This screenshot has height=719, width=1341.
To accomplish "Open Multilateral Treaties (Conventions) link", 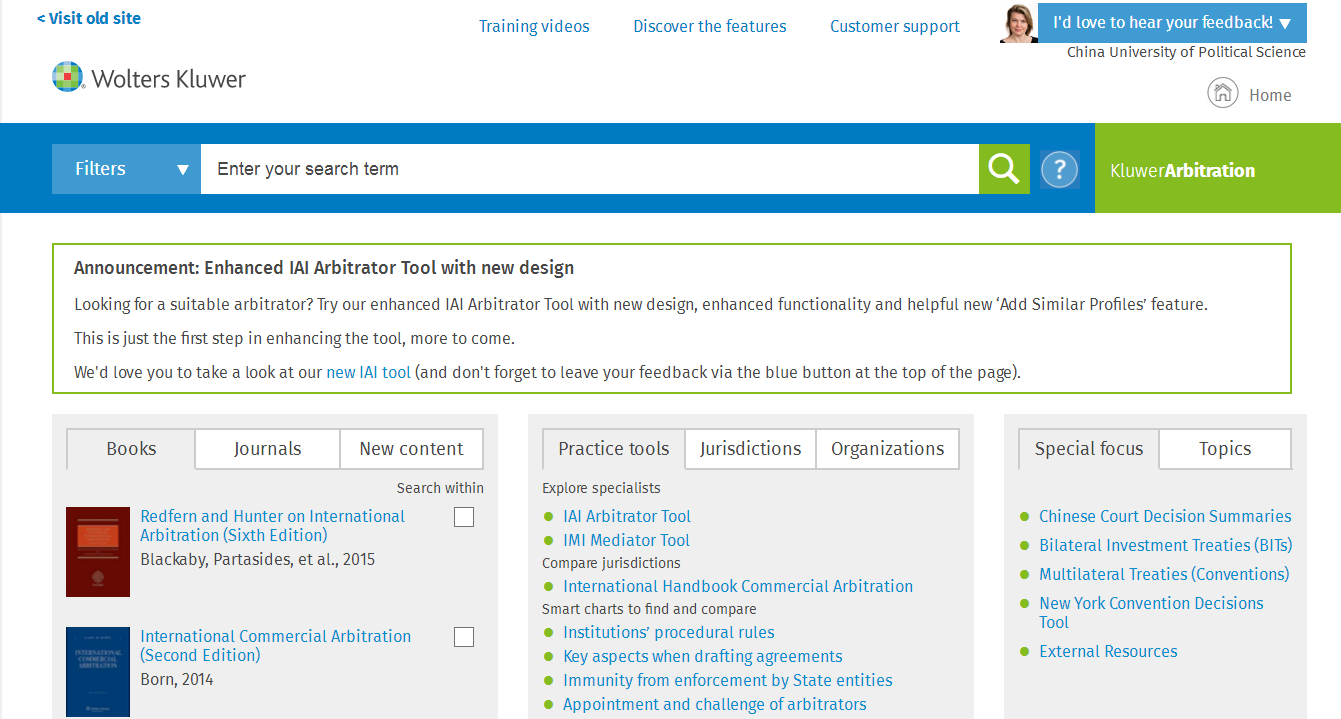I will click(x=1164, y=574).
